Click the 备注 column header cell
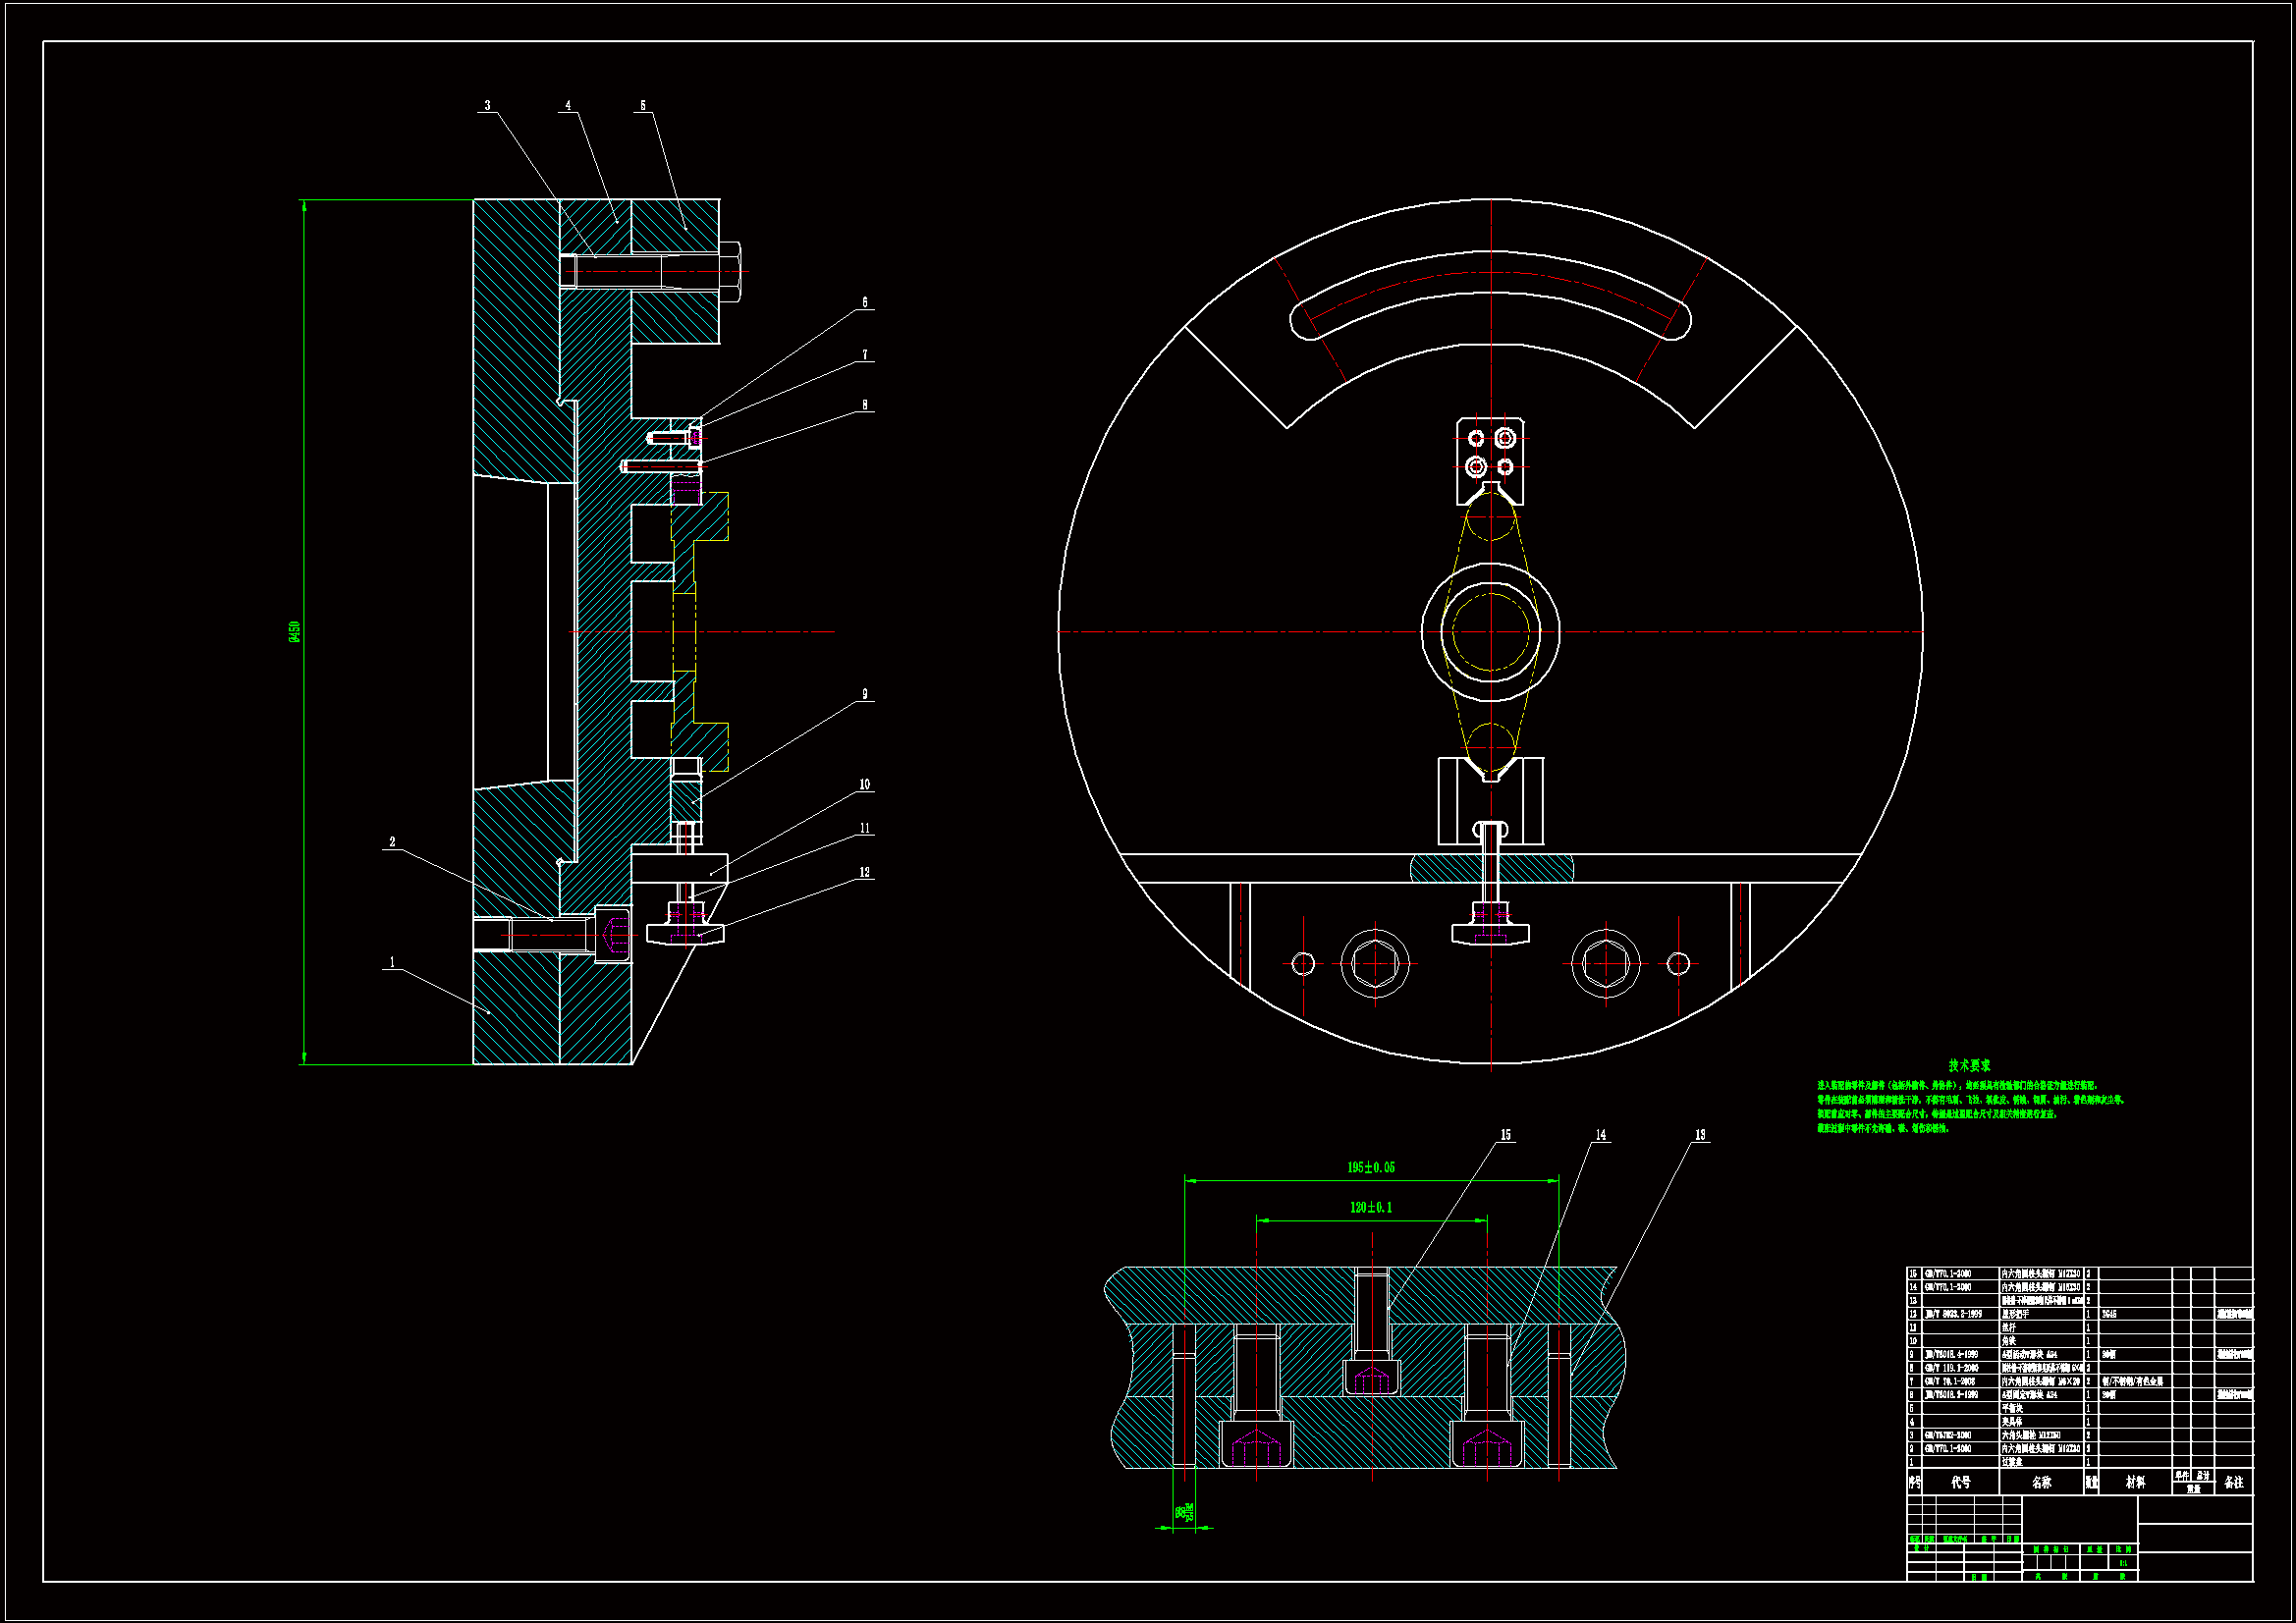The image size is (2296, 1623). [x=2233, y=1482]
